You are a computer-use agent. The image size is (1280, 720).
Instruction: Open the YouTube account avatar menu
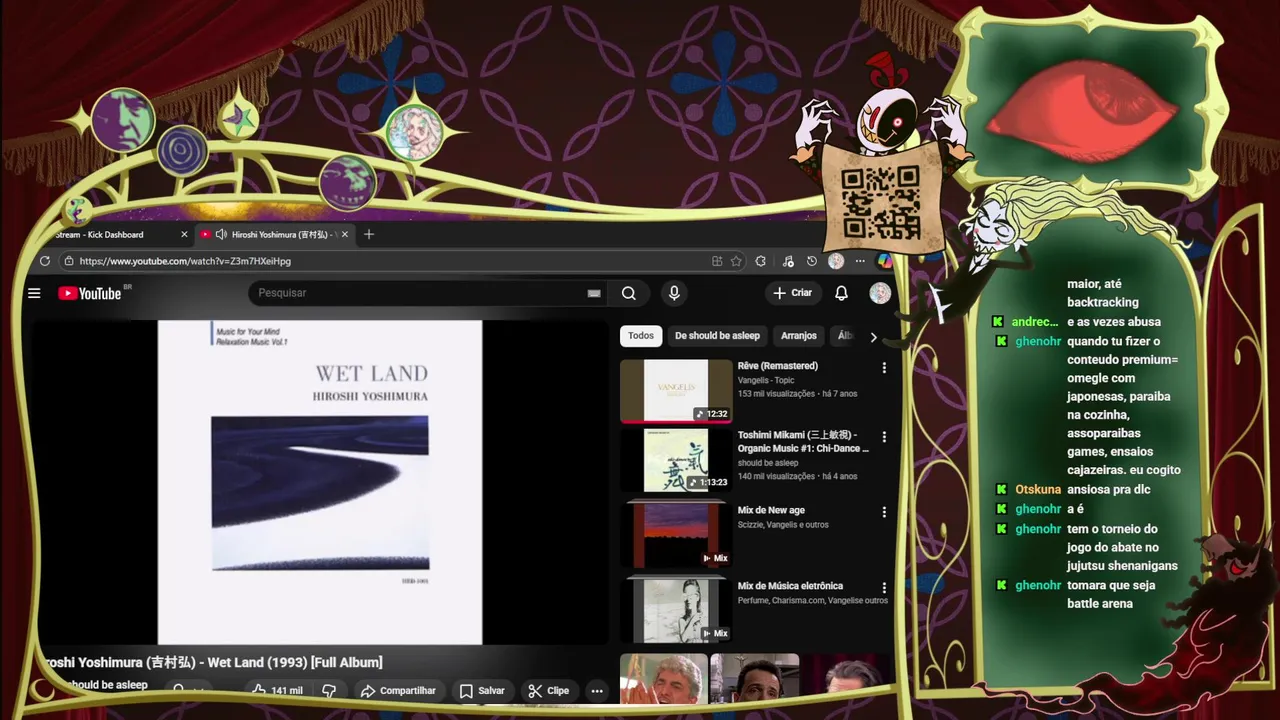click(880, 293)
